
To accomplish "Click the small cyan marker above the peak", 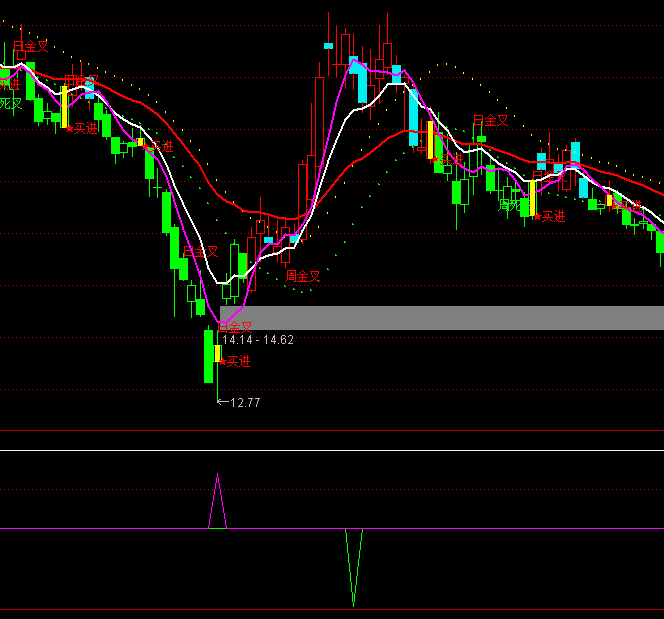I will pyautogui.click(x=328, y=45).
